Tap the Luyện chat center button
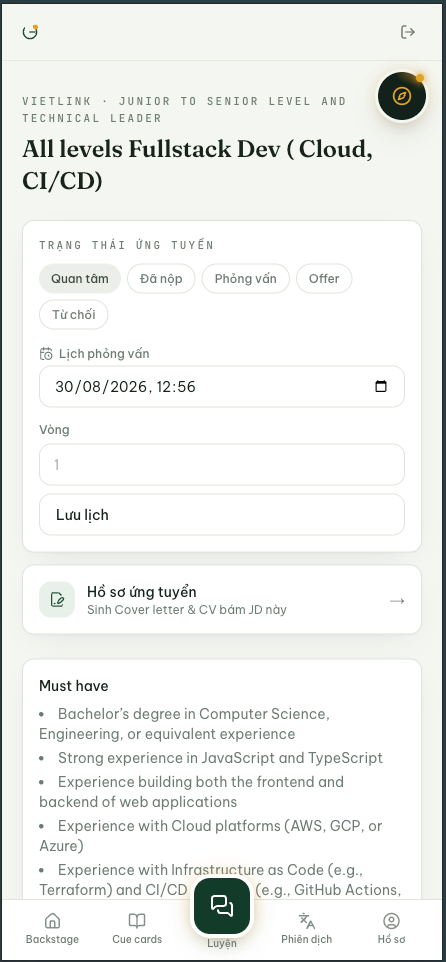This screenshot has width=446, height=962. (222, 906)
